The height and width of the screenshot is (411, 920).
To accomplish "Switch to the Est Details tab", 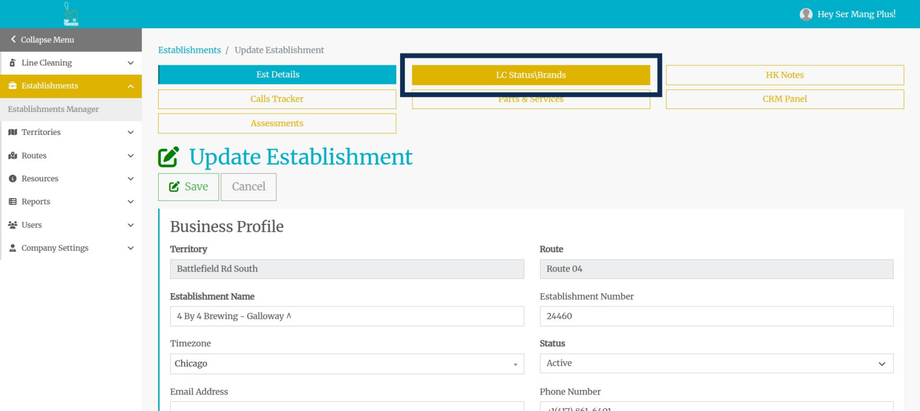I will coord(278,75).
